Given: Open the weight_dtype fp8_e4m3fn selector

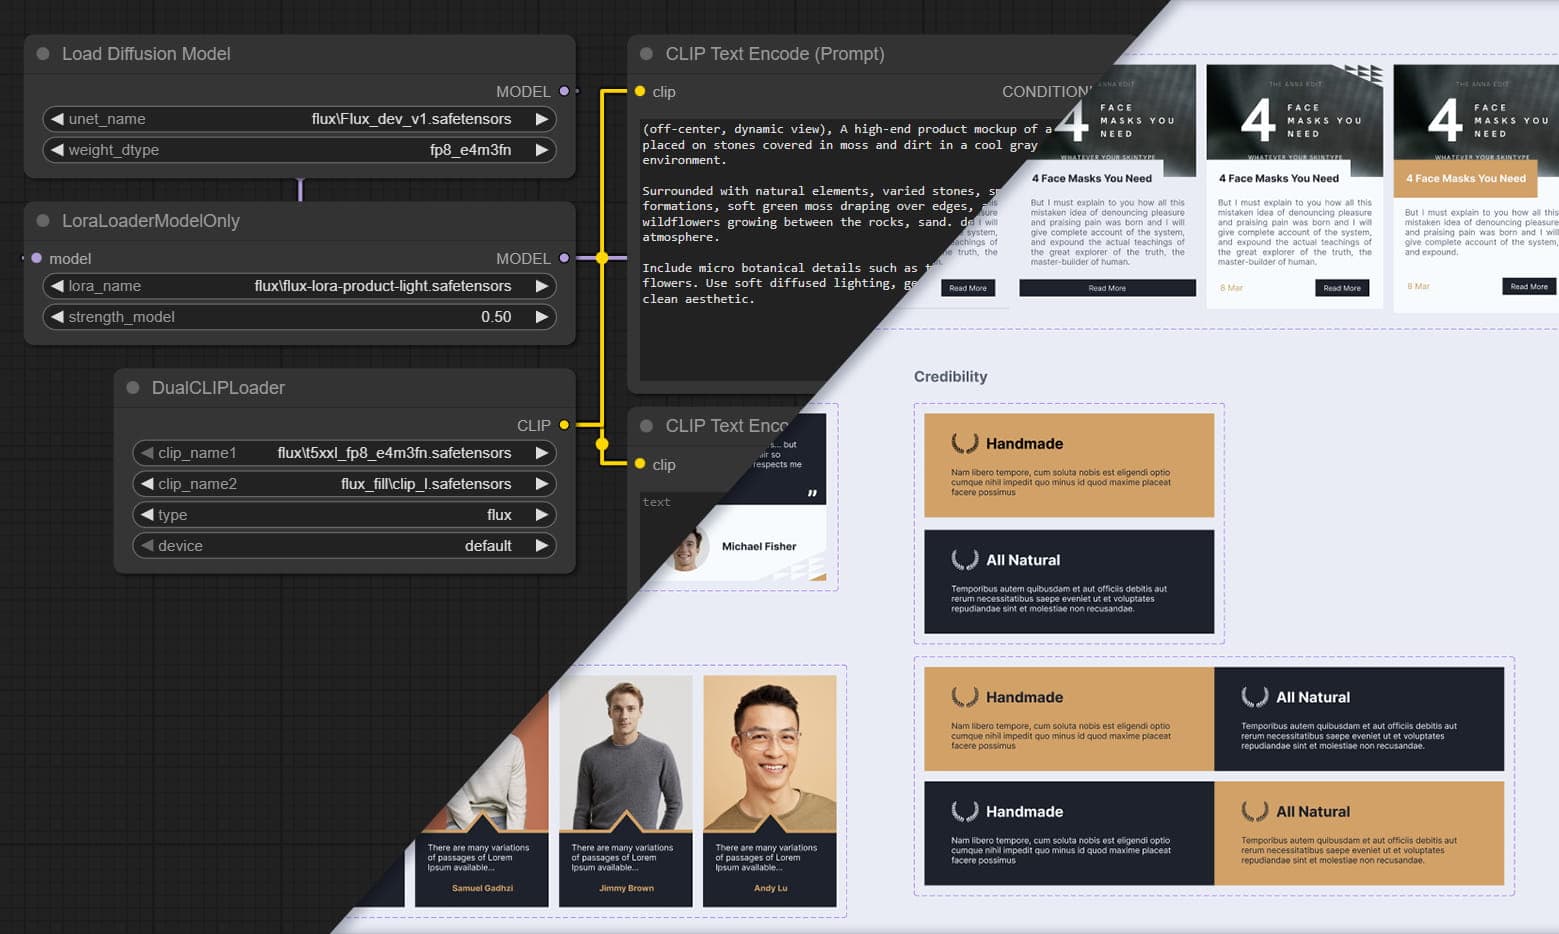Looking at the screenshot, I should [x=299, y=150].
